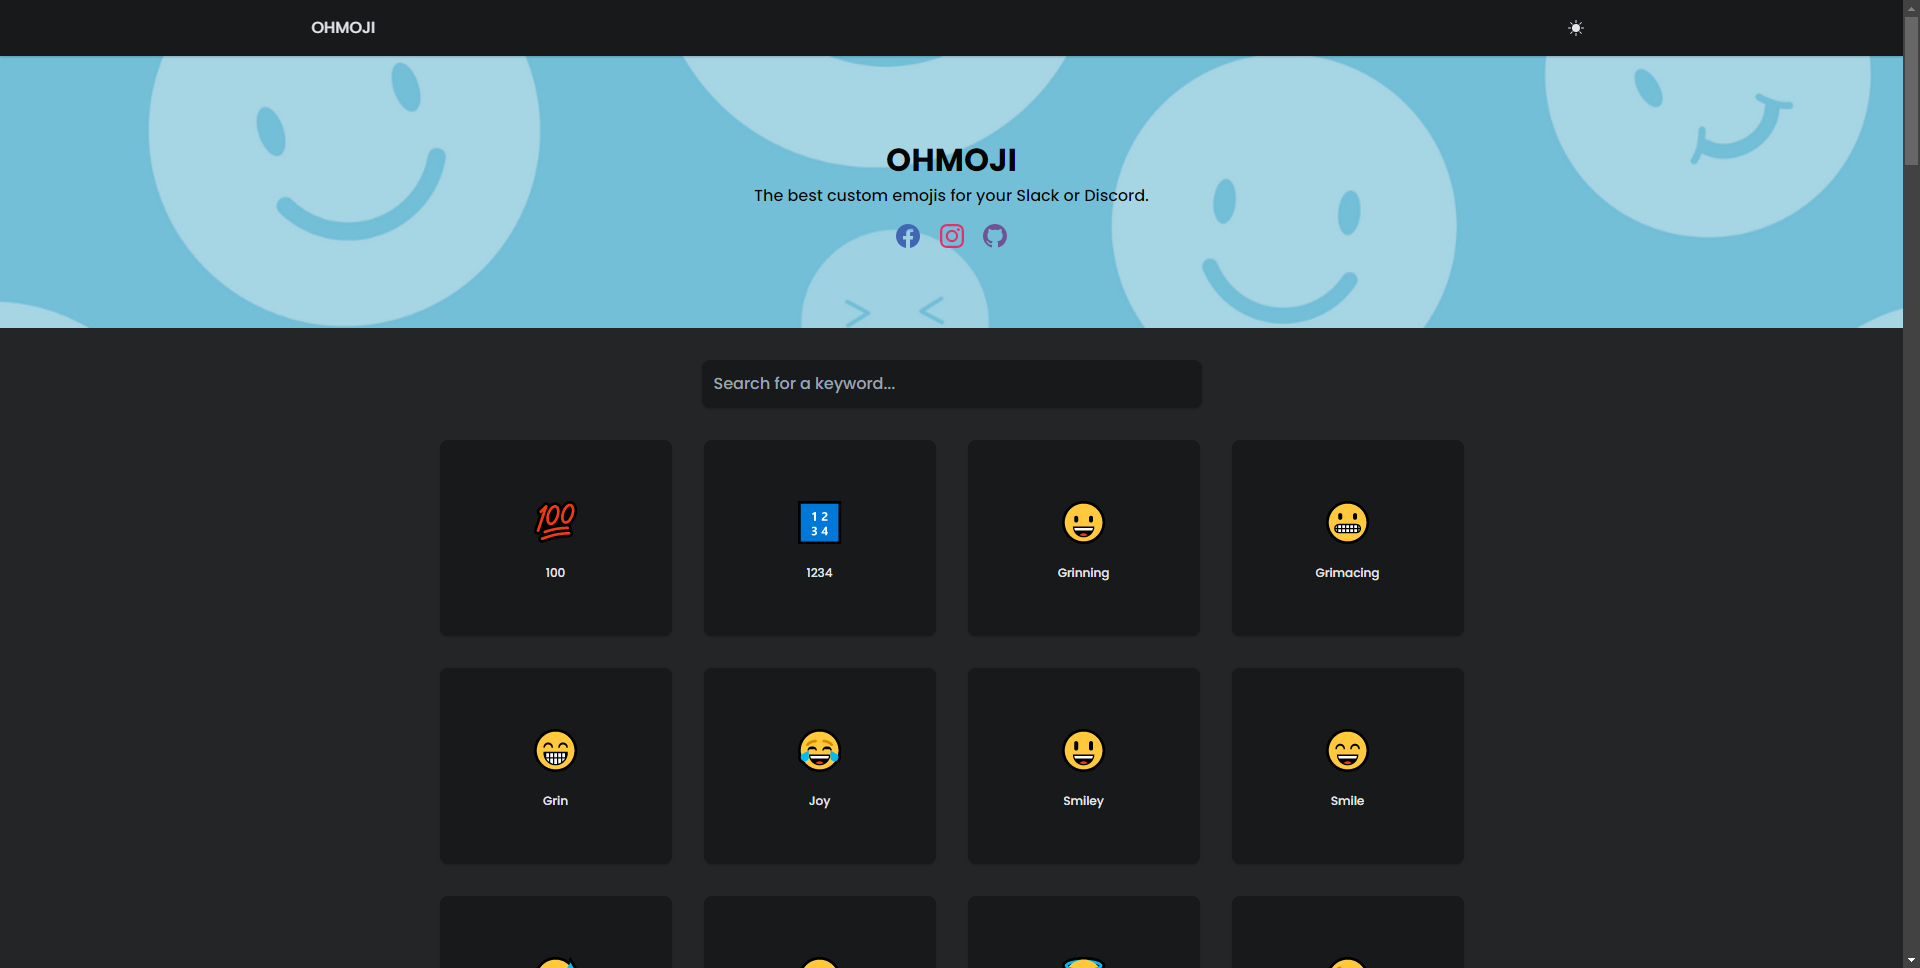Viewport: 1920px width, 968px height.
Task: Select the Smile face emoji
Action: pos(1348,750)
